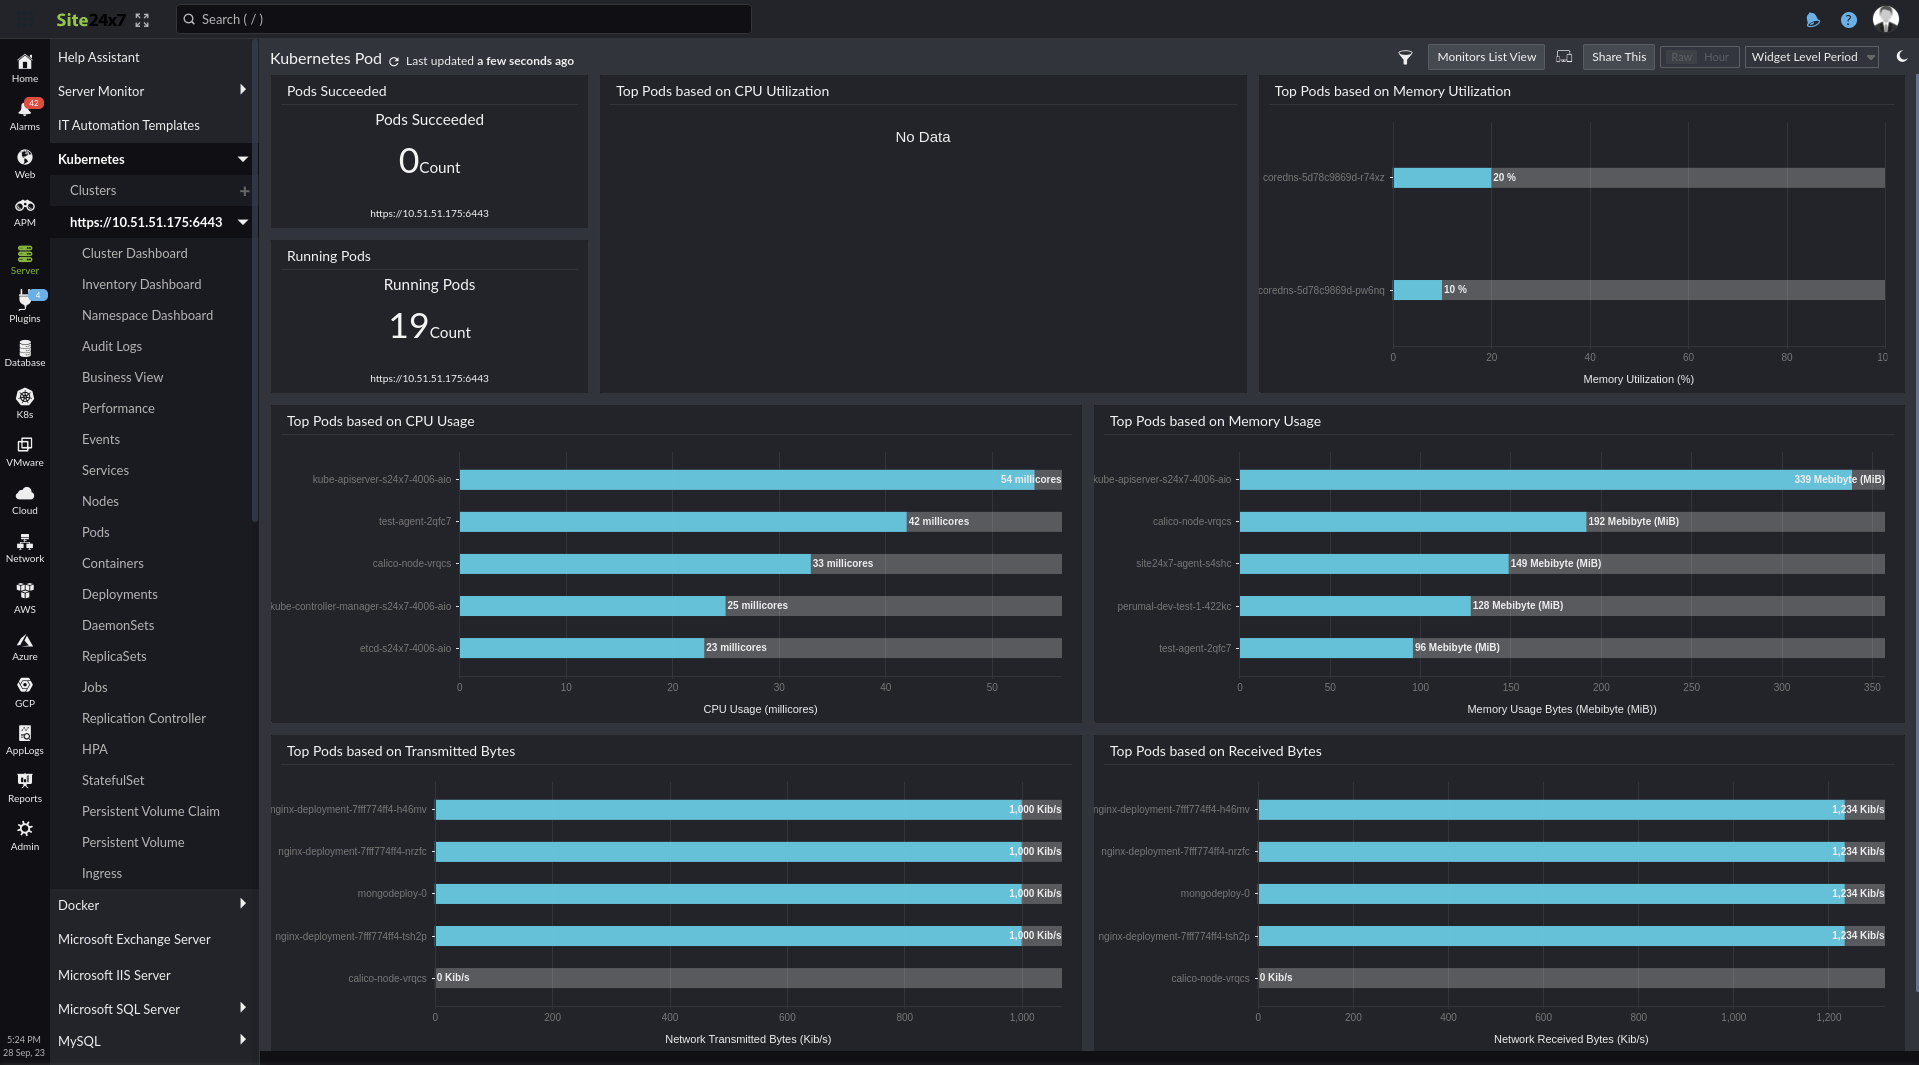This screenshot has height=1065, width=1919.
Task: Click the VMware icon in the sidebar
Action: tap(24, 445)
